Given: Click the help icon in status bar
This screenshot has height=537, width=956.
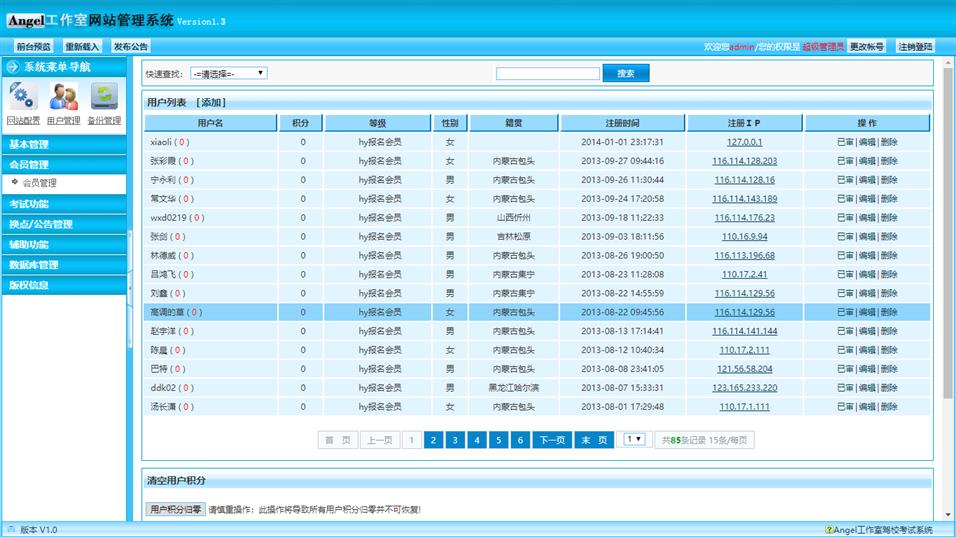Looking at the screenshot, I should tap(829, 530).
